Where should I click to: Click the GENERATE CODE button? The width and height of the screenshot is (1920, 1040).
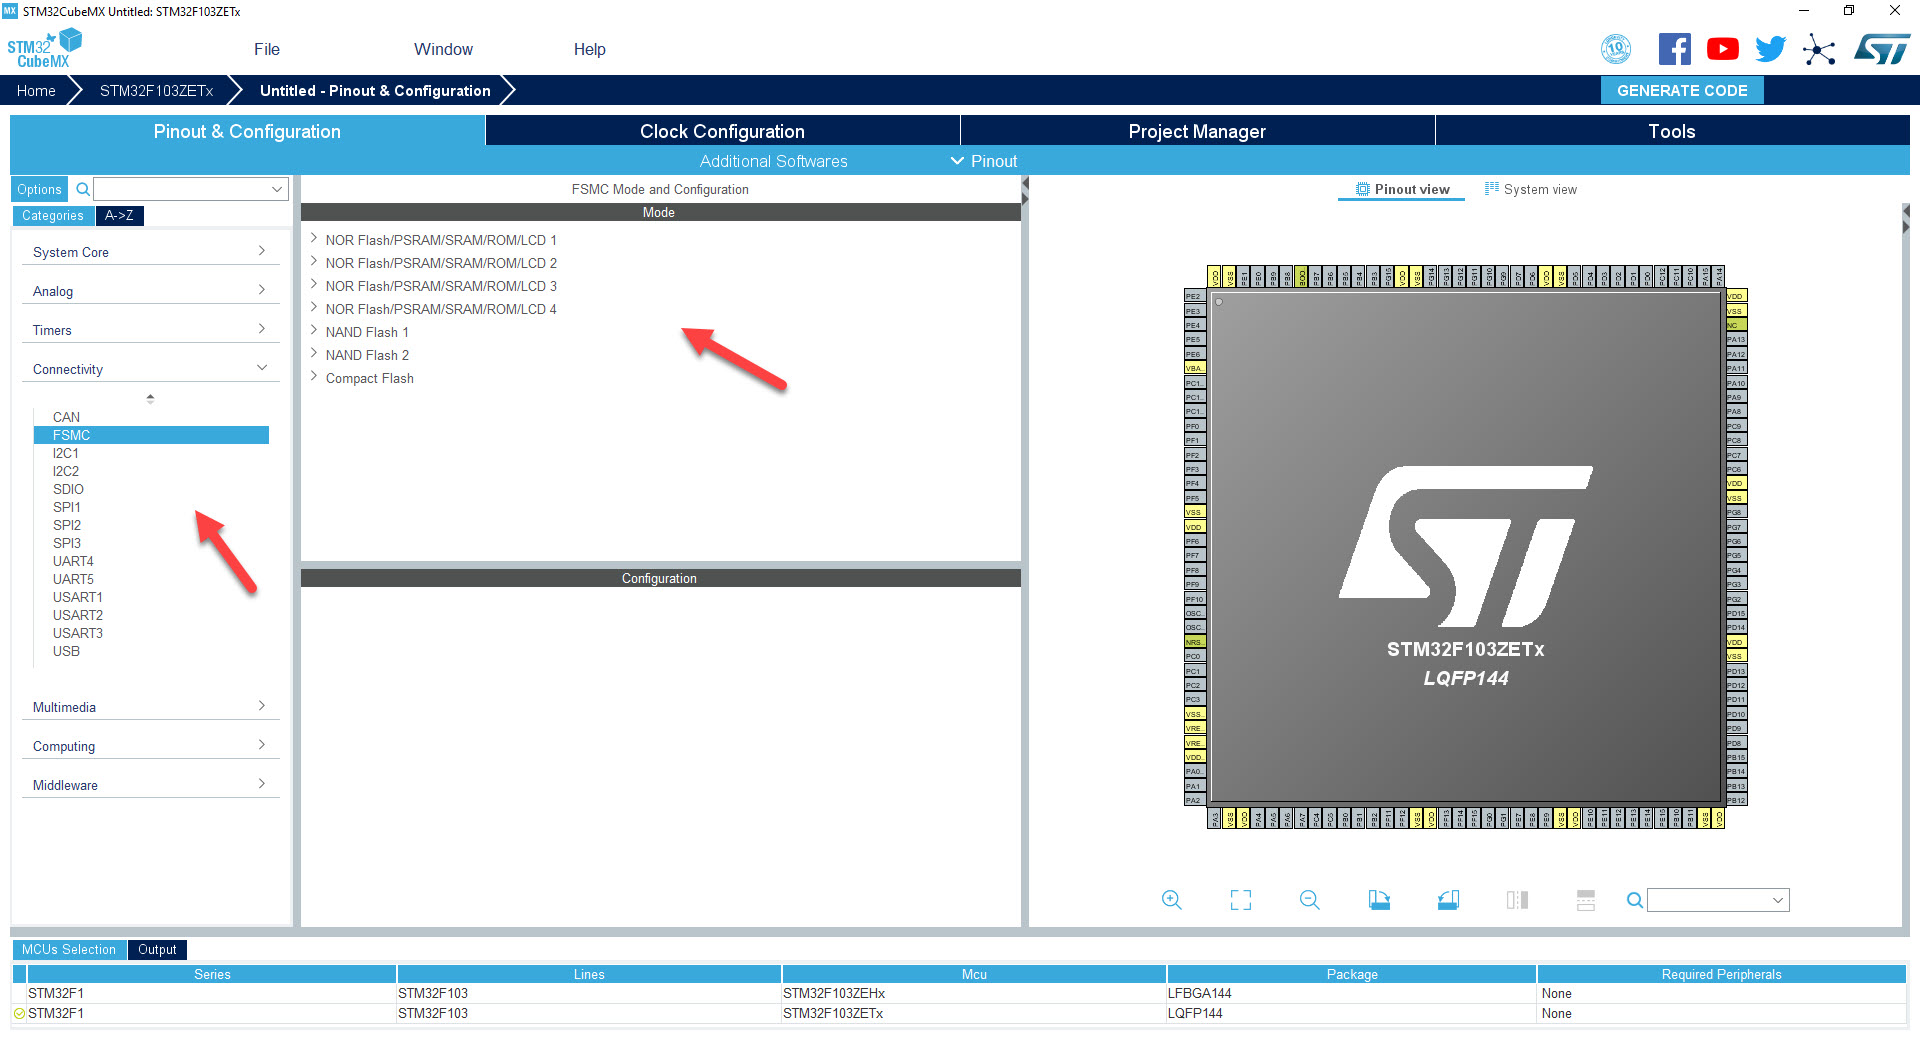[1682, 90]
